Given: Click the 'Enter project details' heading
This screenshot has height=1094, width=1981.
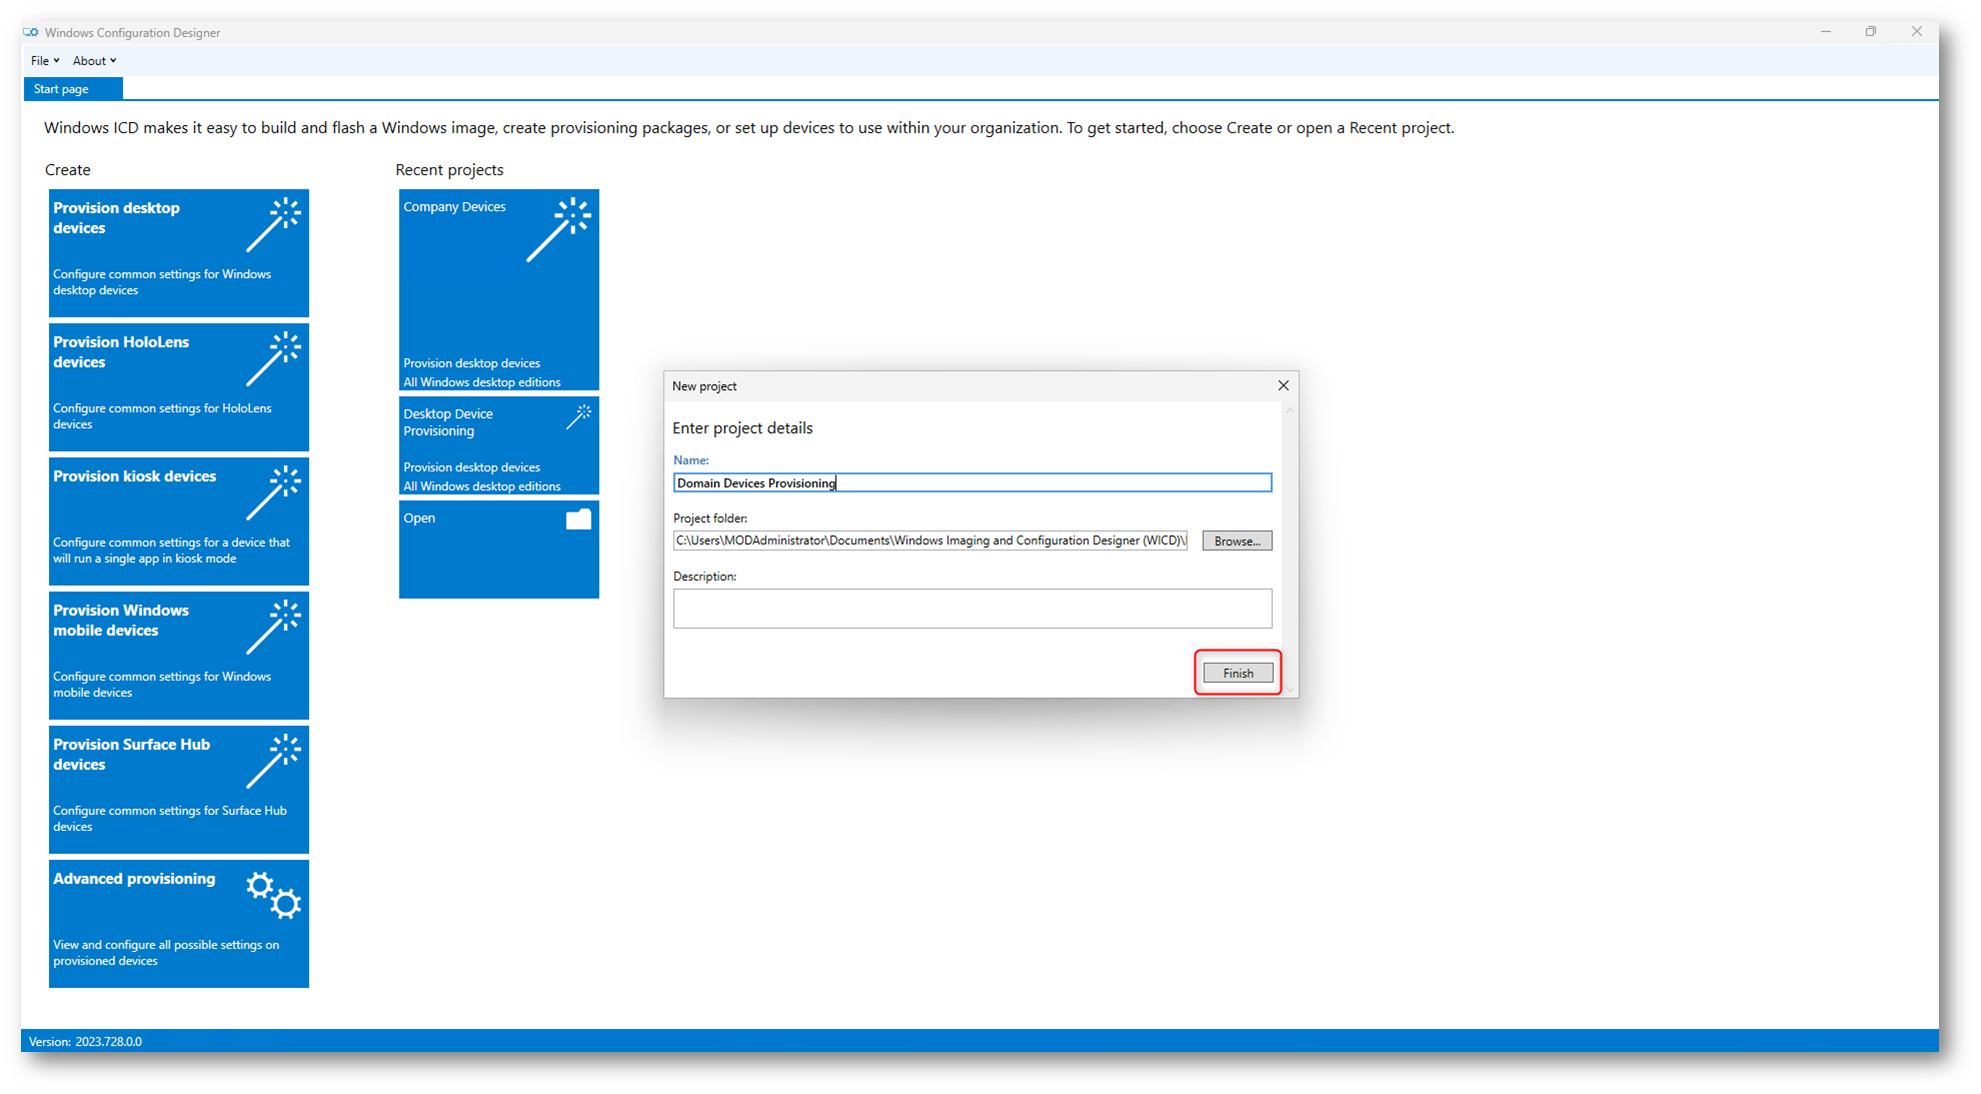Looking at the screenshot, I should (742, 428).
